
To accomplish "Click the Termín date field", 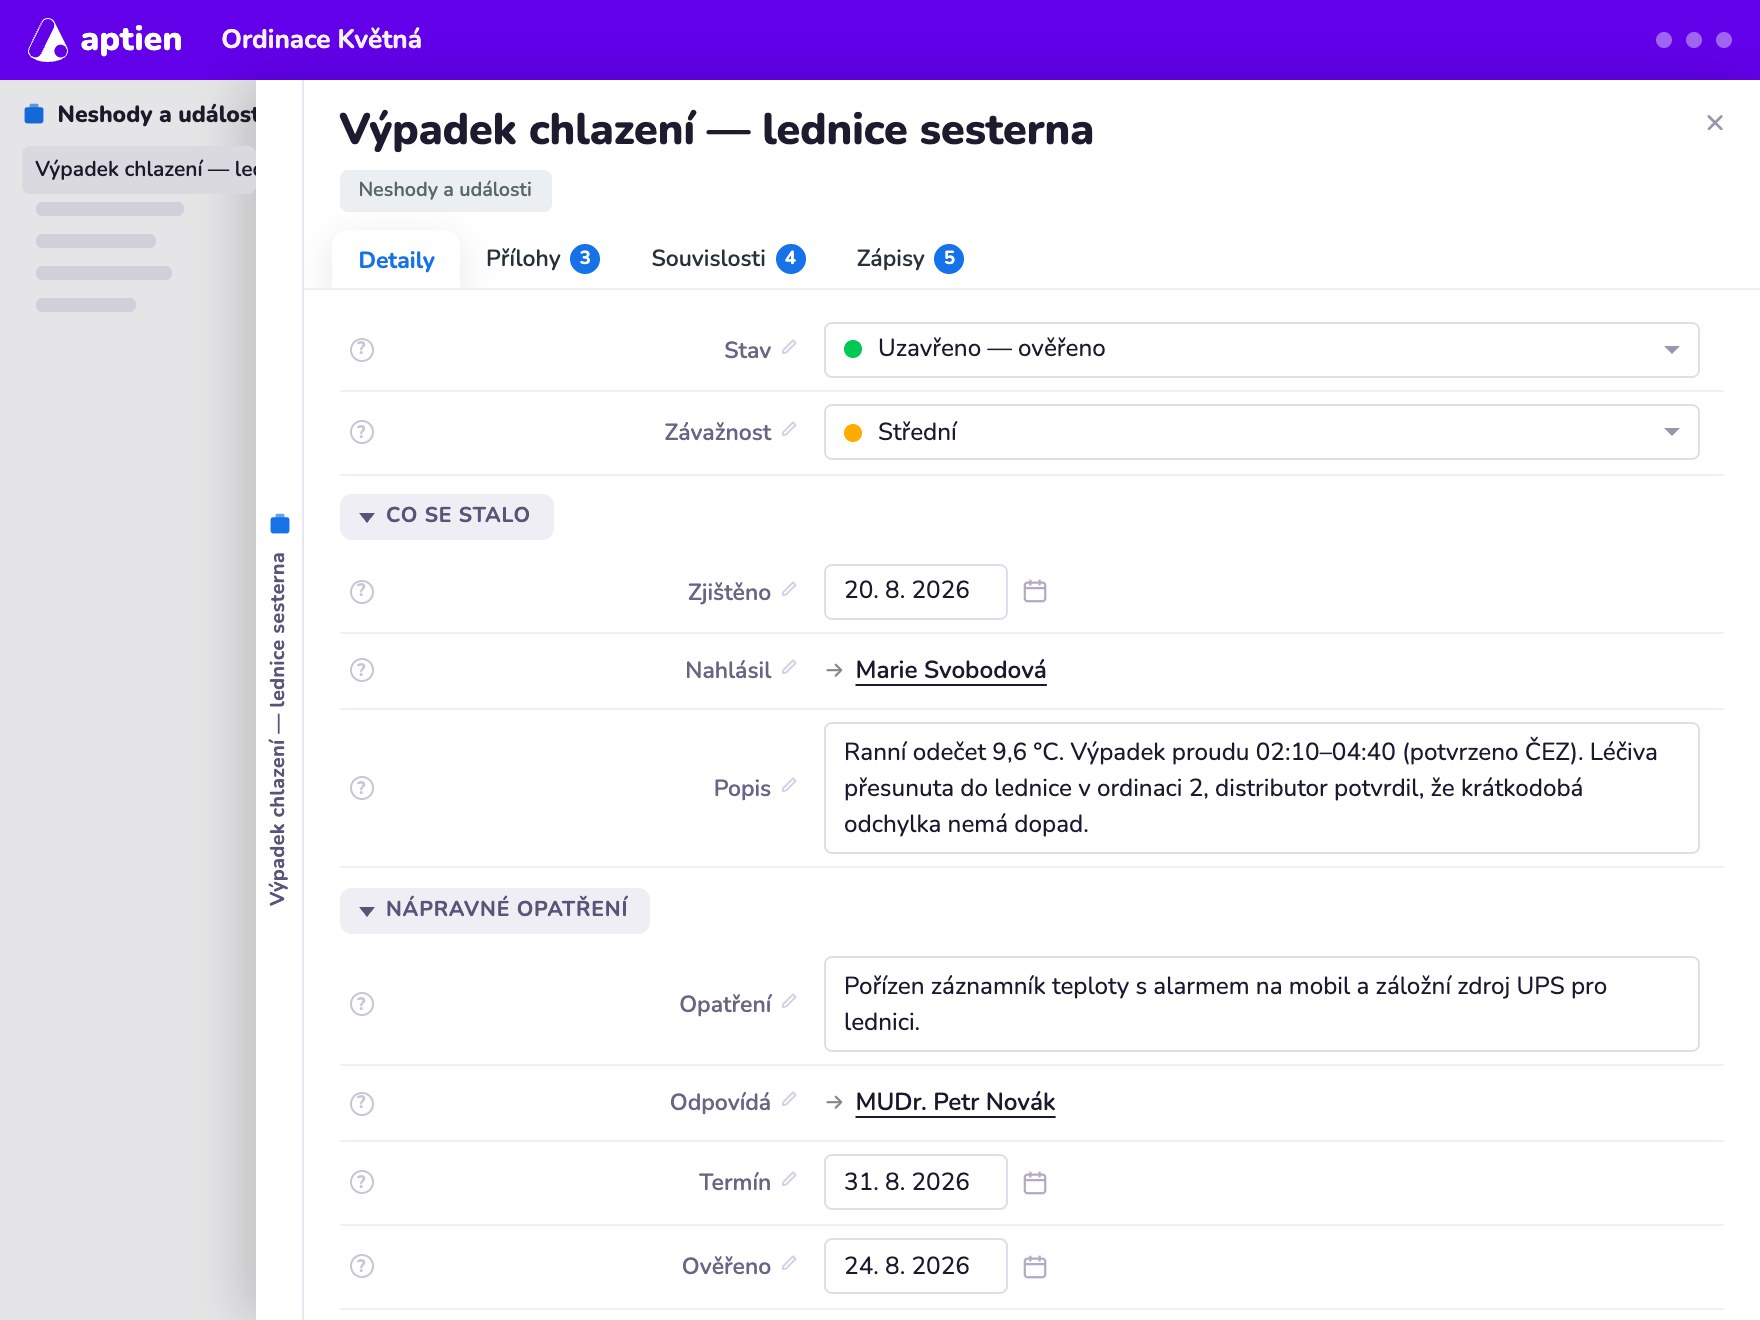I will [x=915, y=1182].
